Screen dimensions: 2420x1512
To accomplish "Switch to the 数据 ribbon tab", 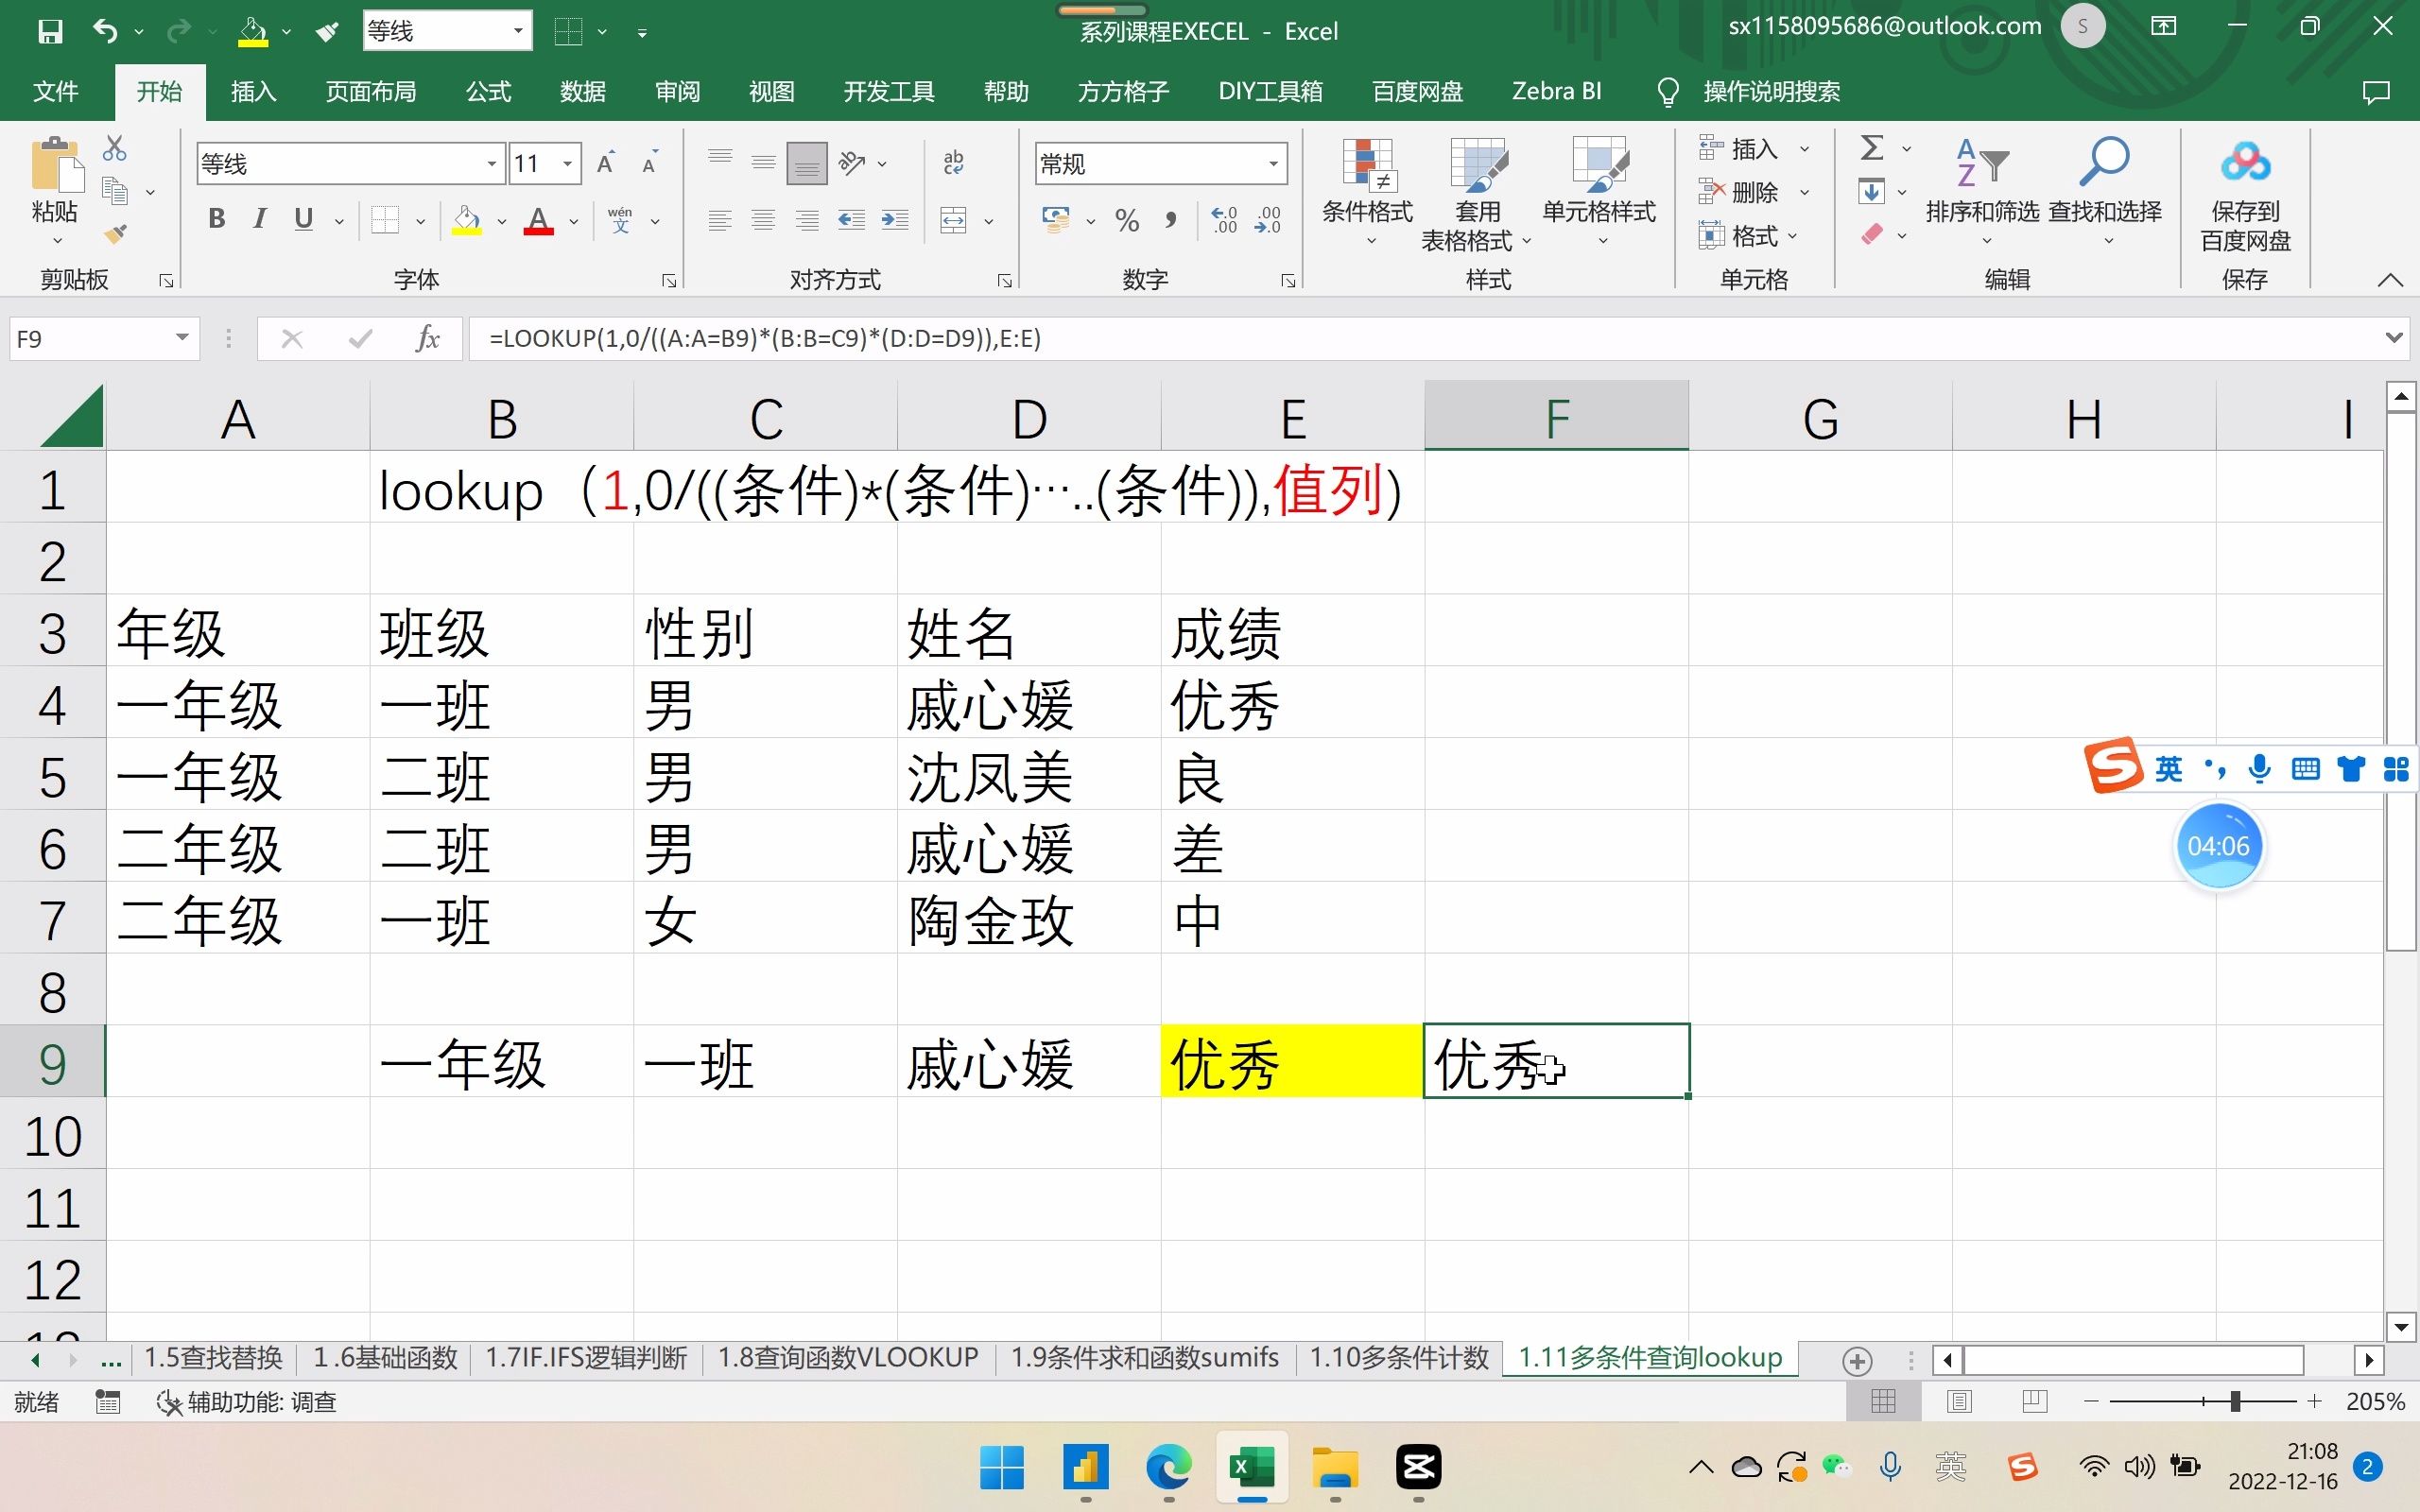I will [x=583, y=91].
